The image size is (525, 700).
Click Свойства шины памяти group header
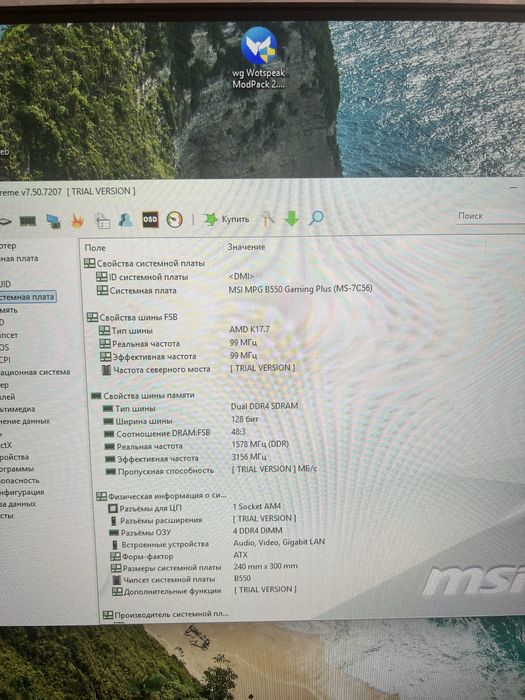[143, 396]
